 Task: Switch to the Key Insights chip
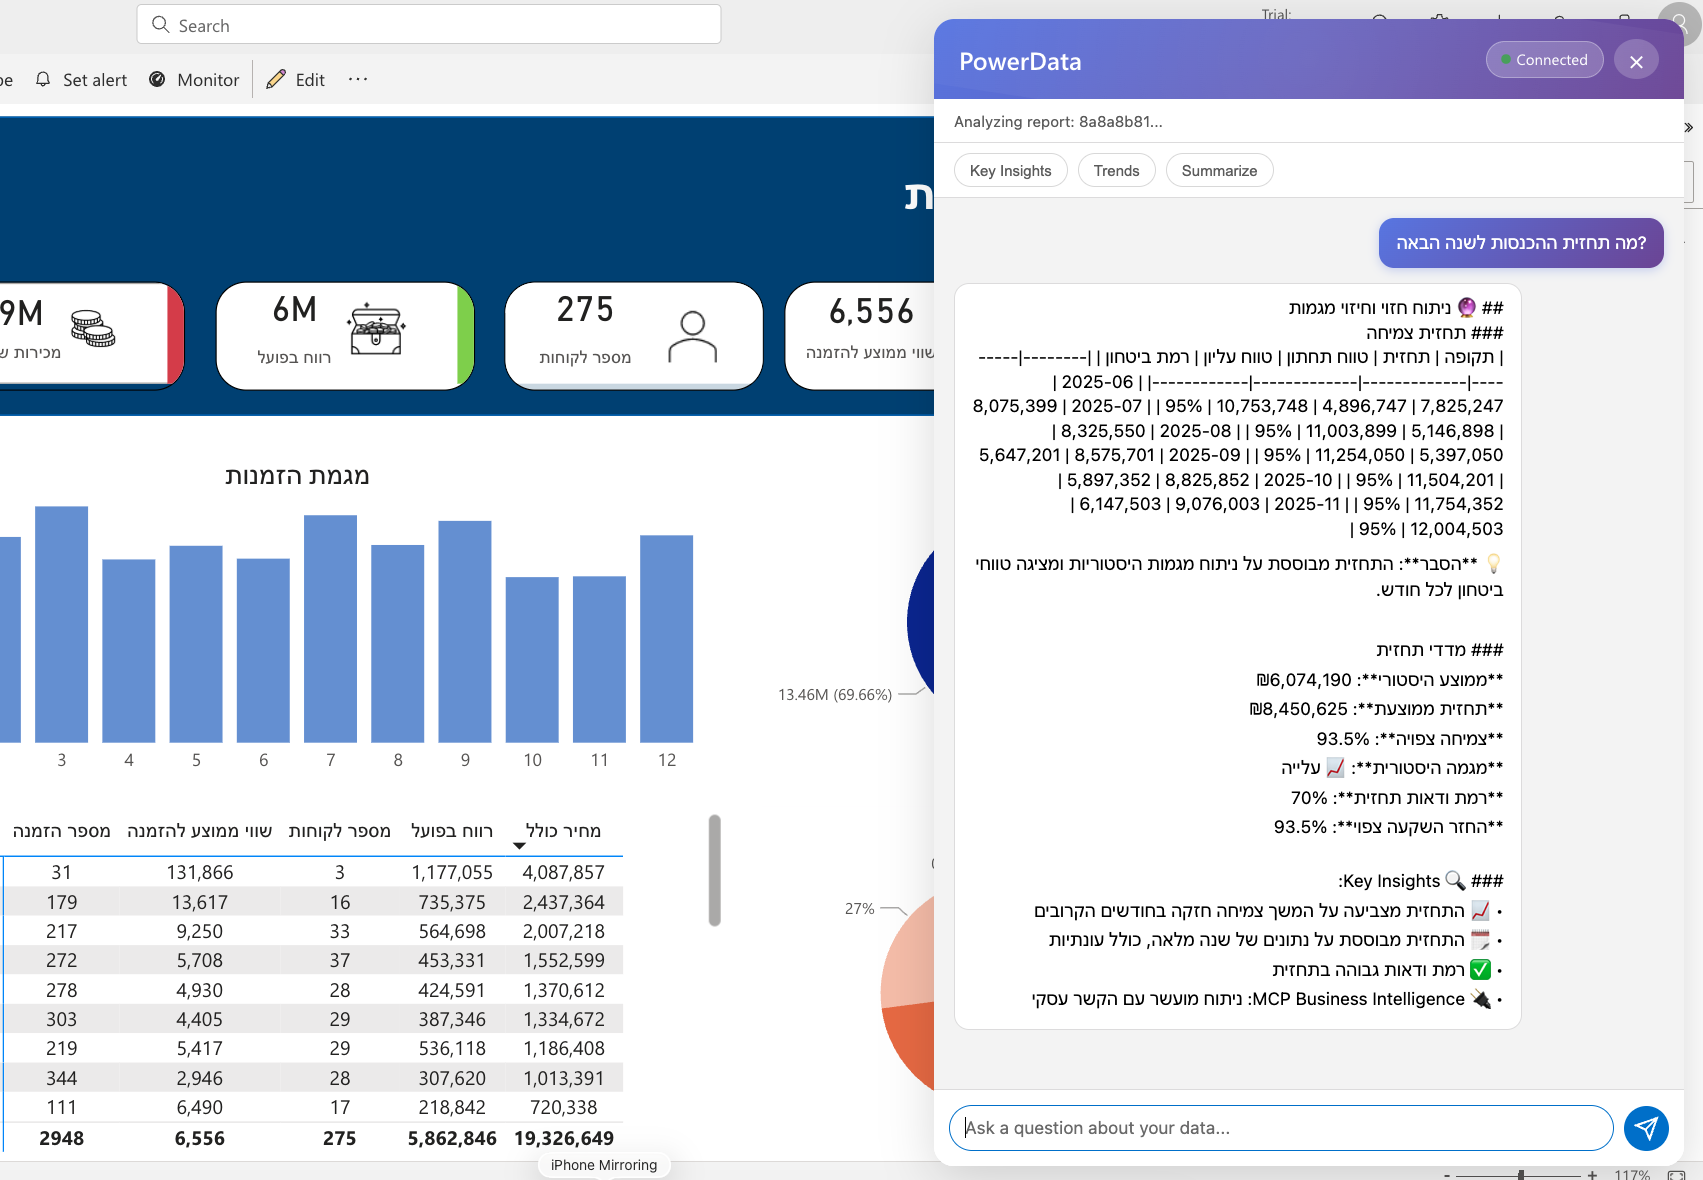[x=1010, y=170]
